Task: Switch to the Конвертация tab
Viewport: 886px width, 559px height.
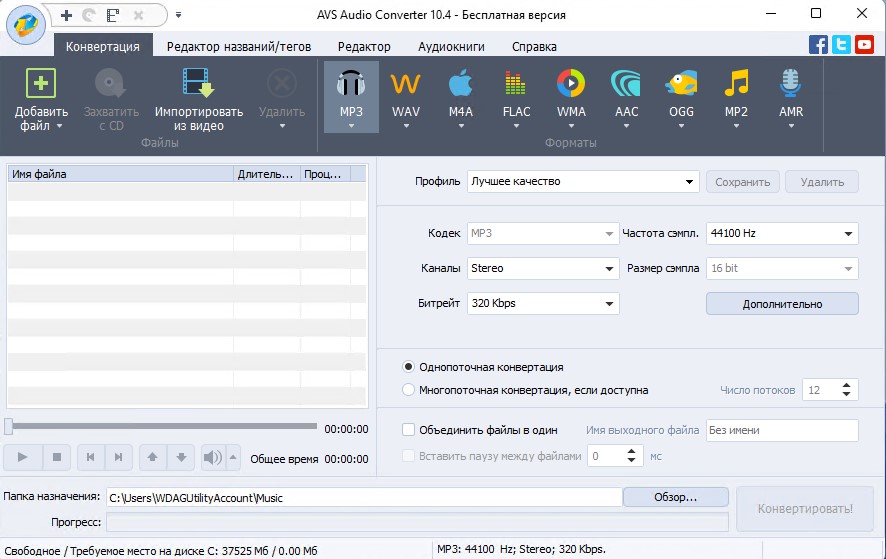Action: 103,46
